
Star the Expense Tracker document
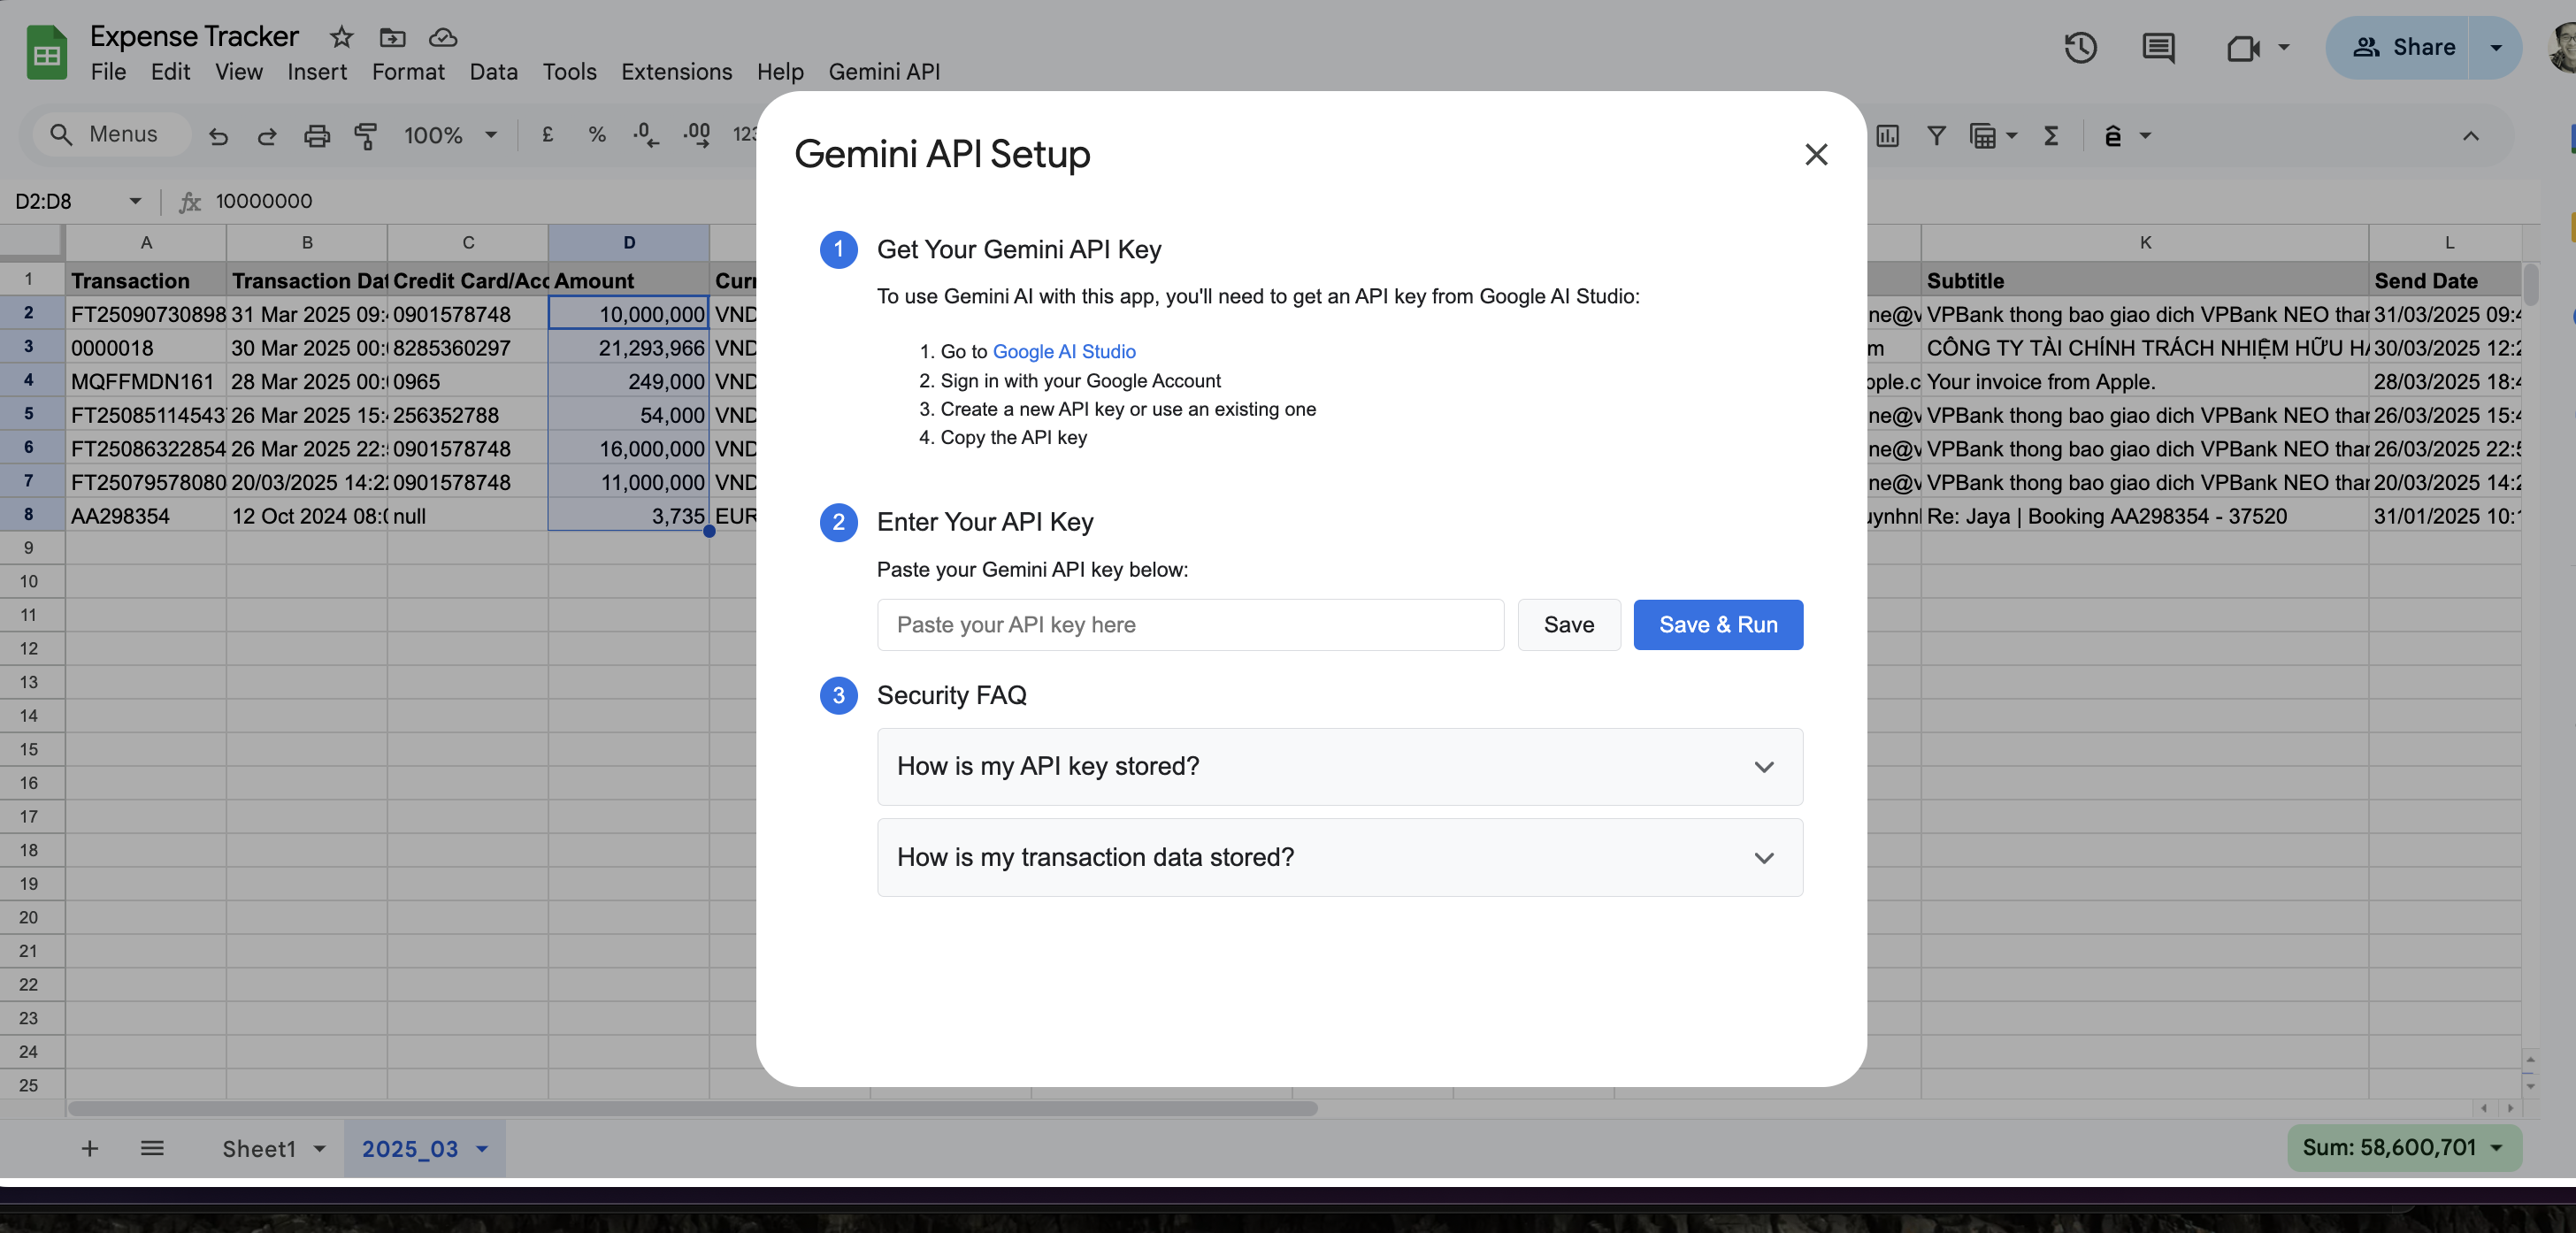tap(341, 37)
